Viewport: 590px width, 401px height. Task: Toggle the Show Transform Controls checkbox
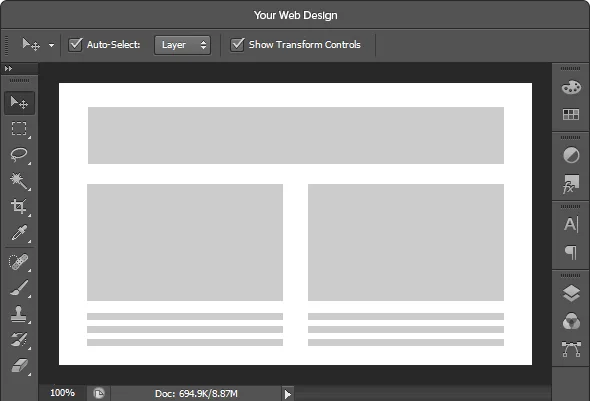click(x=237, y=44)
